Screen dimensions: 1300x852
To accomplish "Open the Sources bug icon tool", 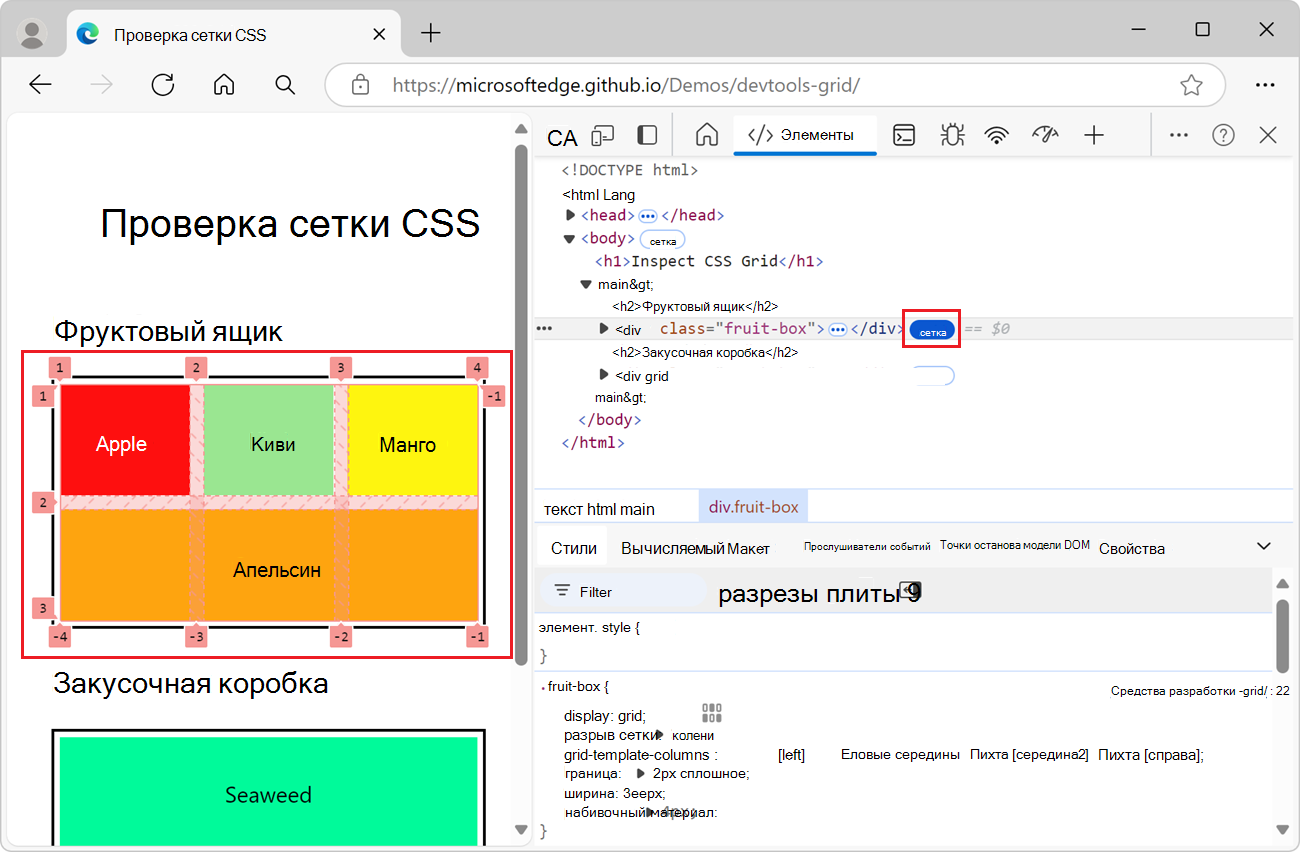I will [x=951, y=135].
